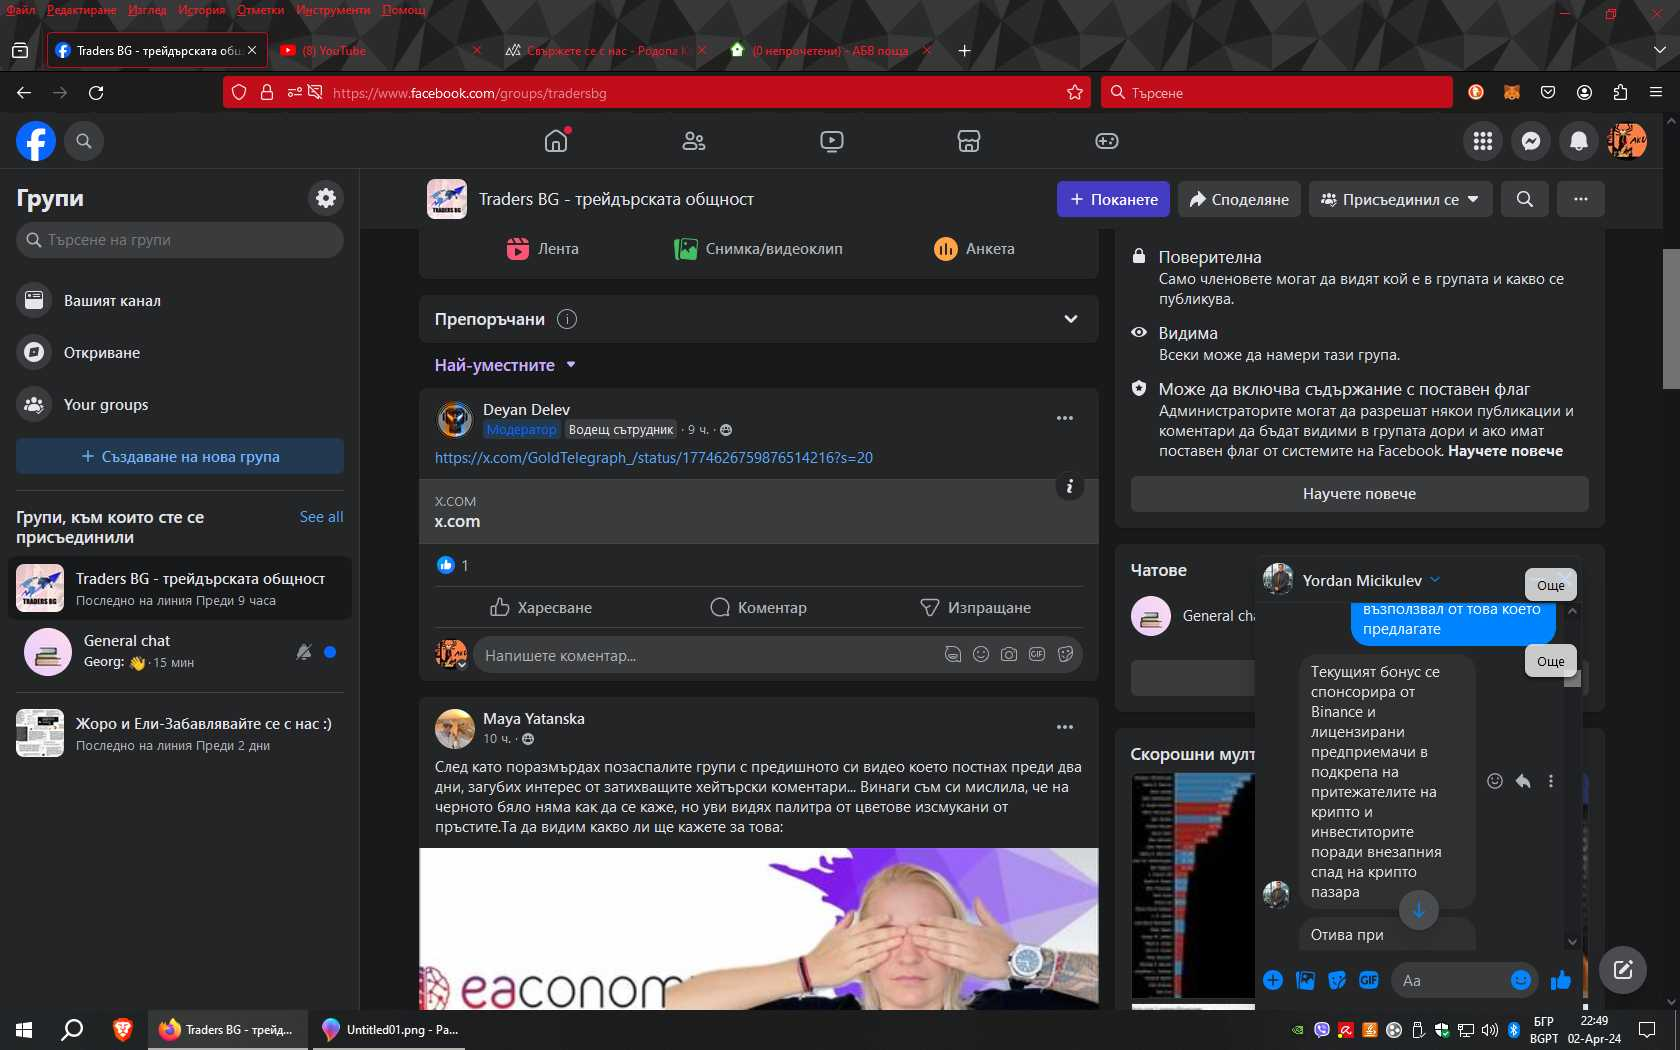Image resolution: width=1680 pixels, height=1050 pixels.
Task: Compose new message pencil button
Action: click(1622, 969)
